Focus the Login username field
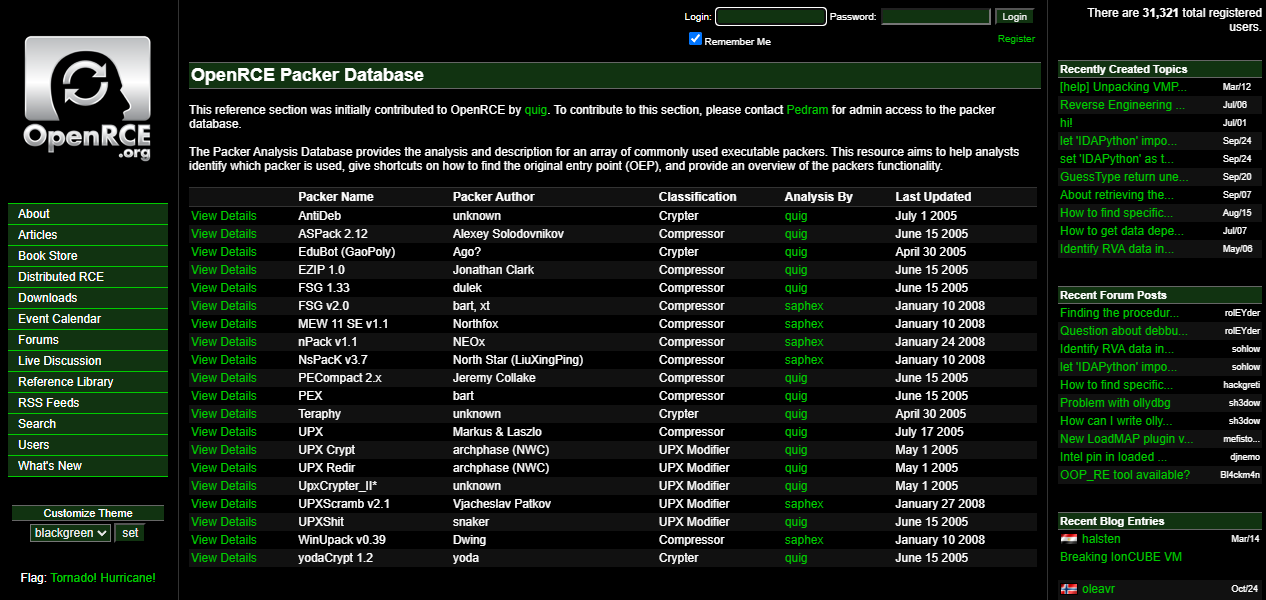The image size is (1266, 600). [x=771, y=17]
